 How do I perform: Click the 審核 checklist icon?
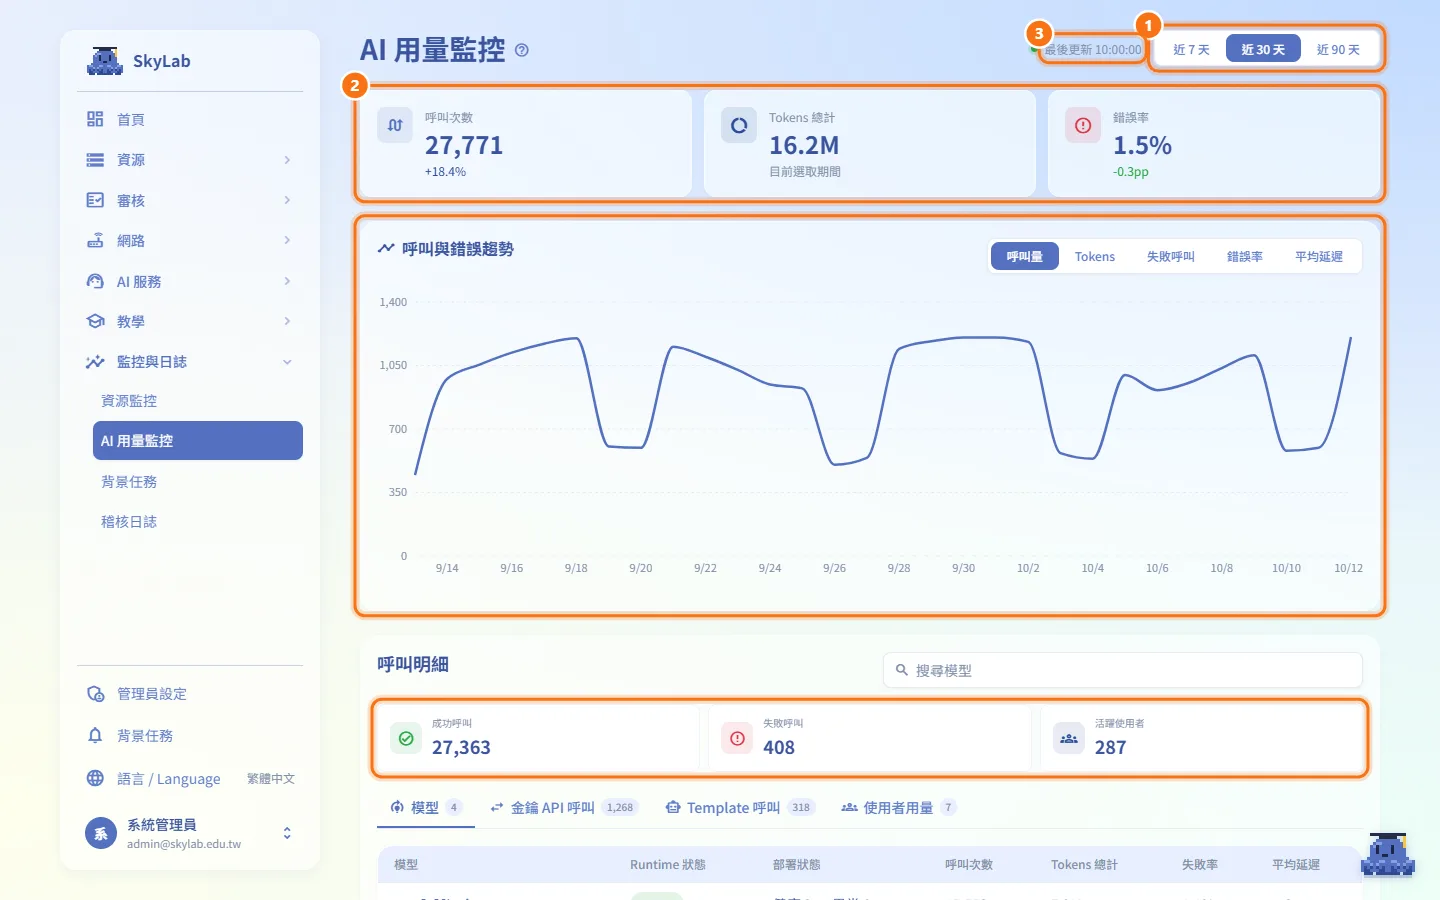click(95, 200)
